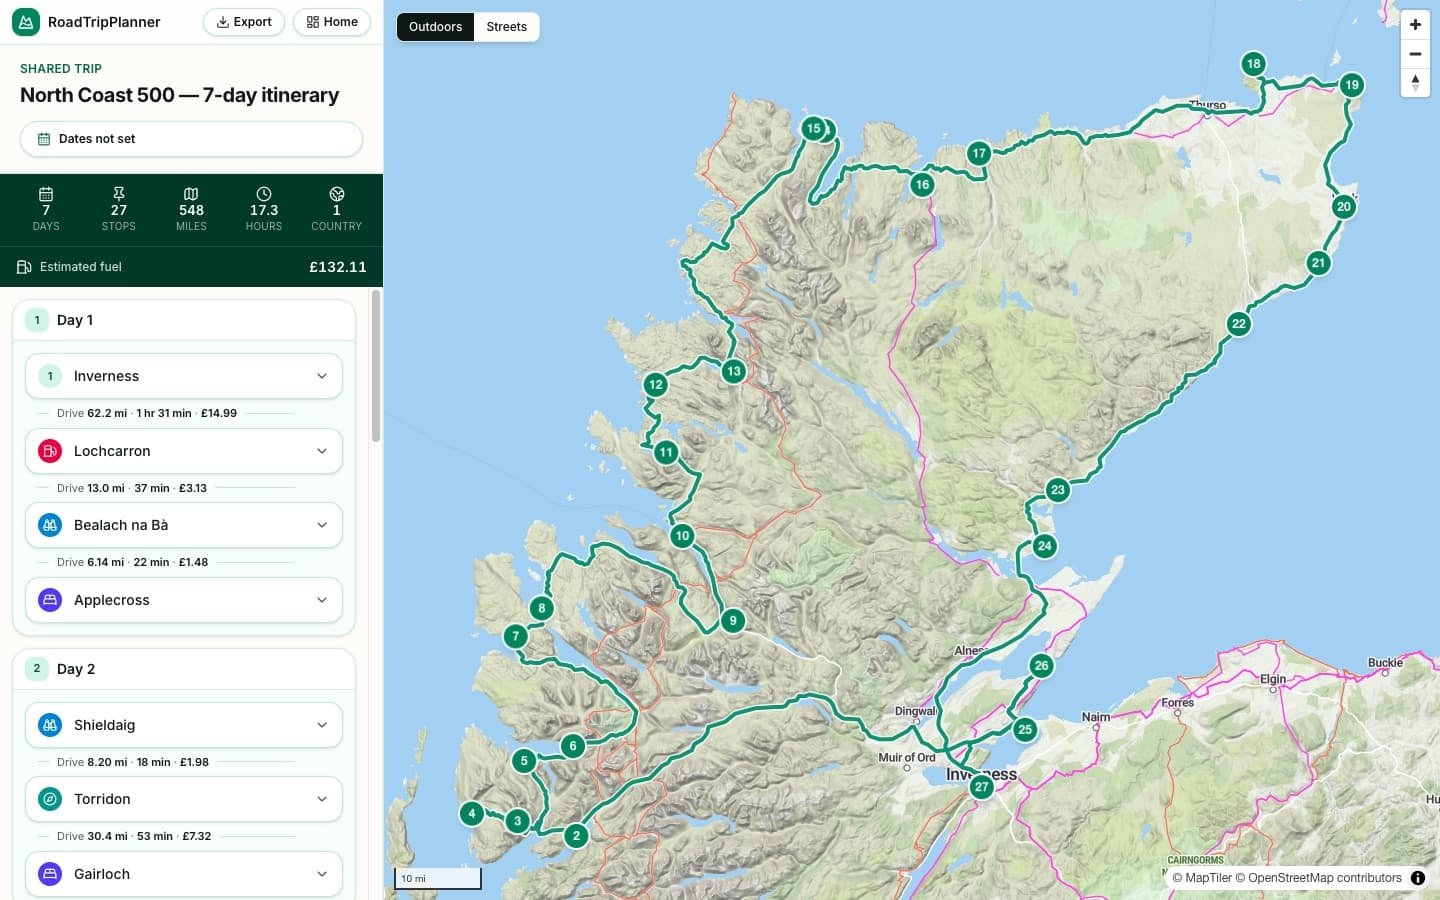This screenshot has width=1440, height=900.
Task: Select map marker 18
Action: point(1253,64)
